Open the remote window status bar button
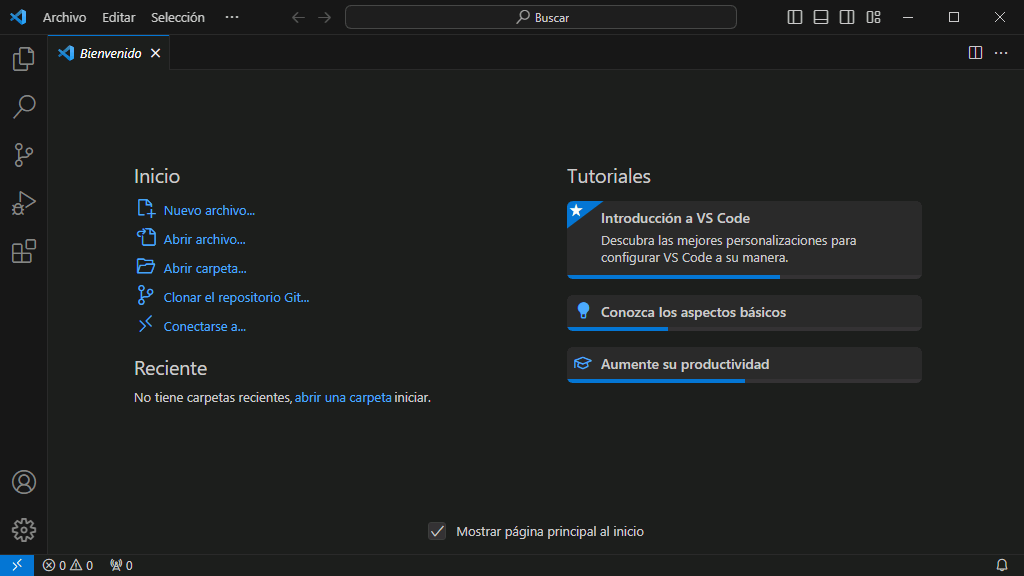 point(17,565)
